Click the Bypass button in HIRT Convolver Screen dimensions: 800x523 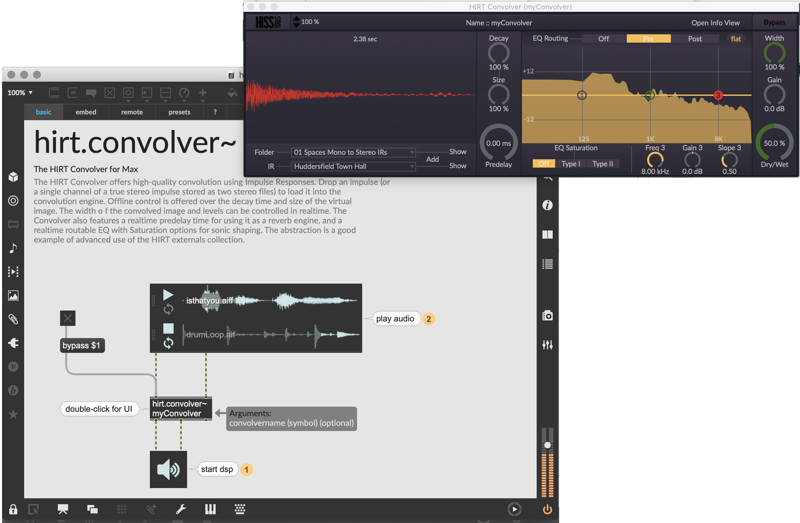click(x=774, y=22)
